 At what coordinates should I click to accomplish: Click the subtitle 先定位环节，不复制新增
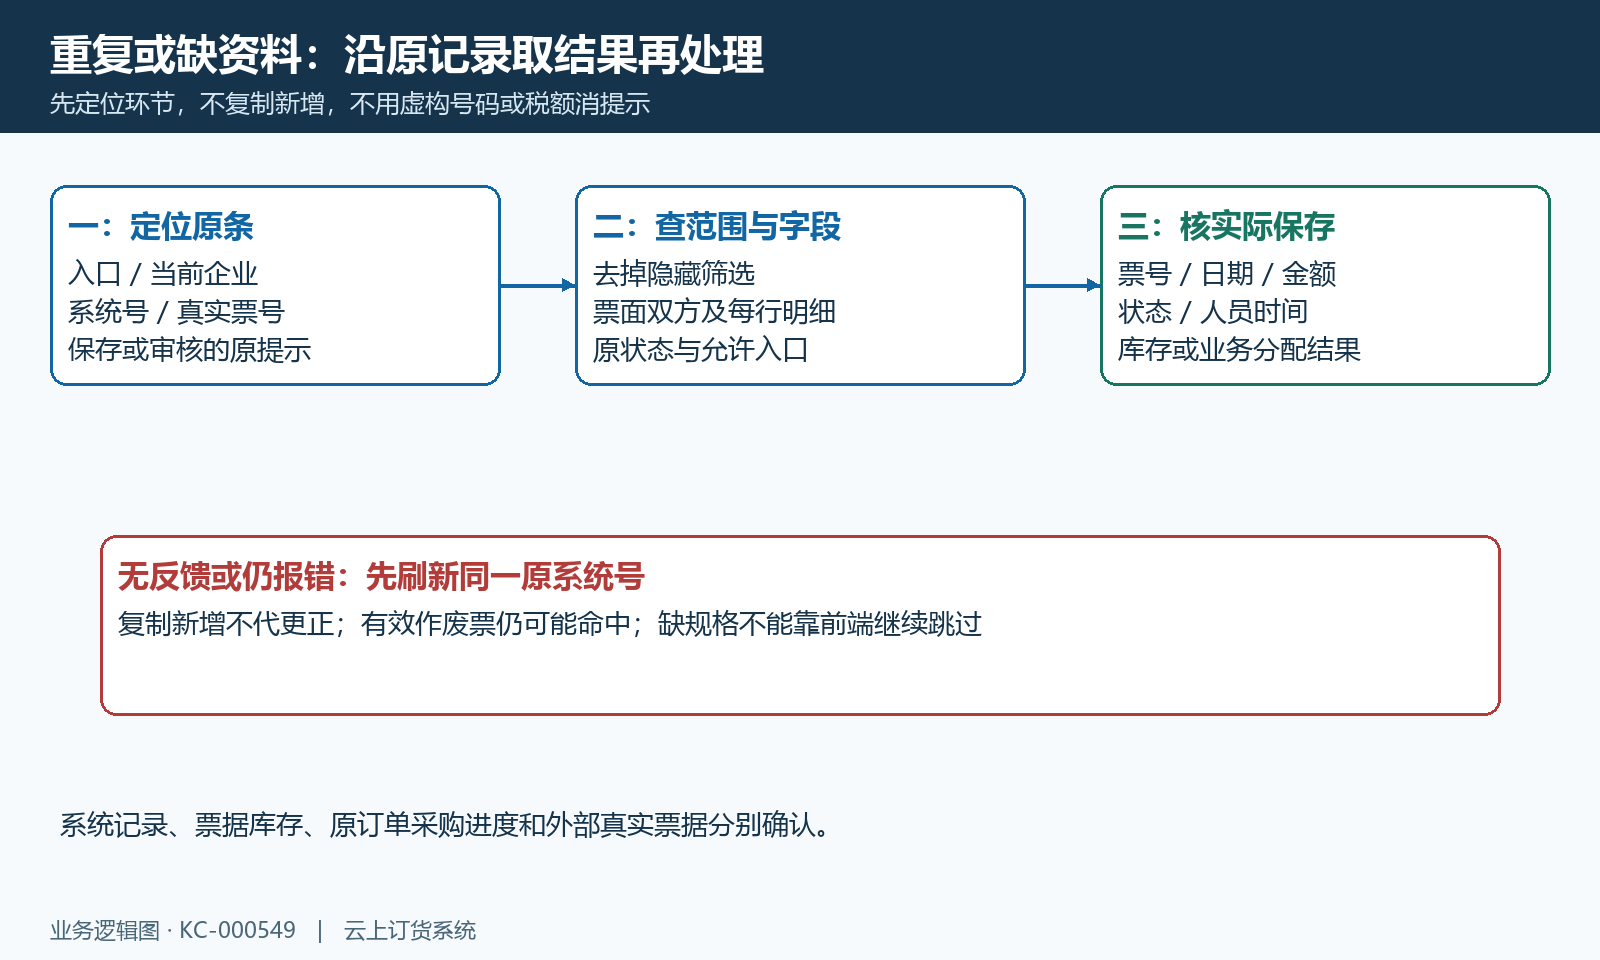tap(187, 104)
